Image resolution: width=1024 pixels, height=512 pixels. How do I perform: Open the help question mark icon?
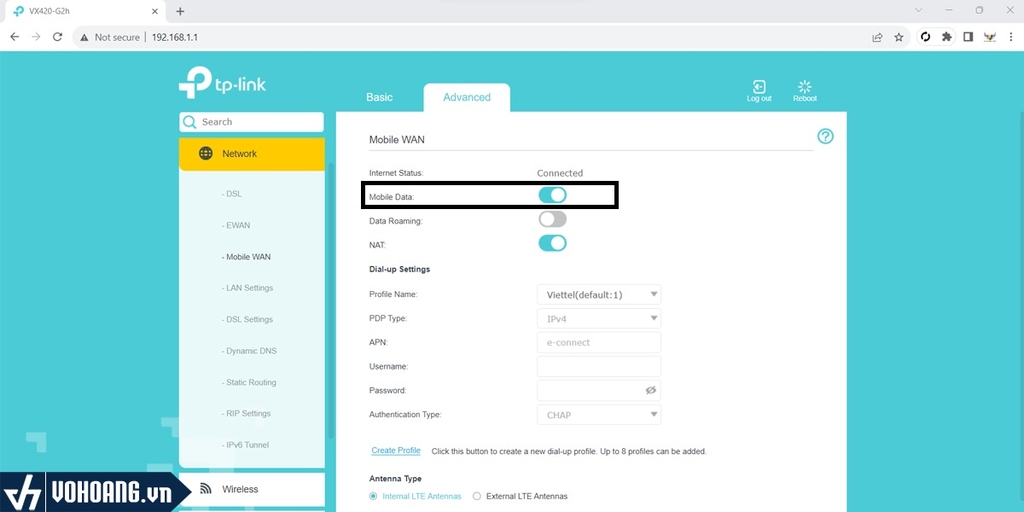825,136
